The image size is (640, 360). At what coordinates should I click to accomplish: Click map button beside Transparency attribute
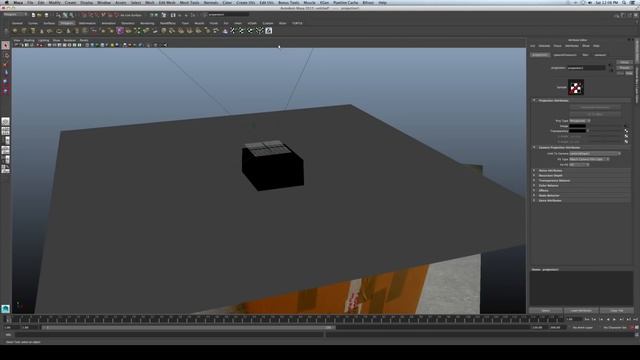[626, 131]
